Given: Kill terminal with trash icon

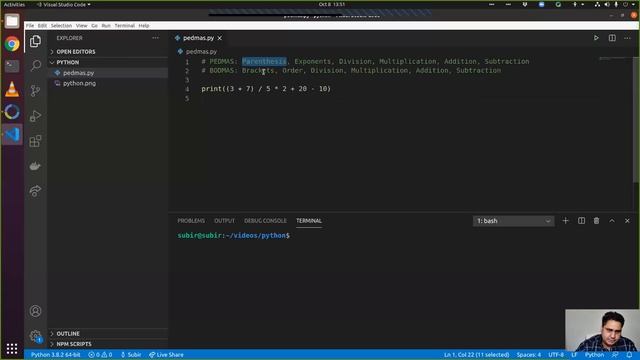Looking at the screenshot, I should tap(596, 221).
